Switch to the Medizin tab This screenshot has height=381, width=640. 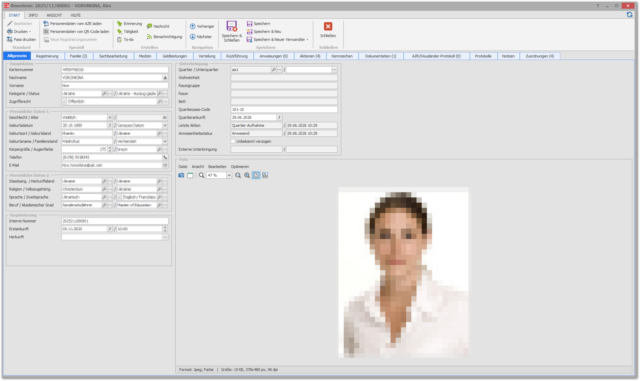tap(145, 56)
